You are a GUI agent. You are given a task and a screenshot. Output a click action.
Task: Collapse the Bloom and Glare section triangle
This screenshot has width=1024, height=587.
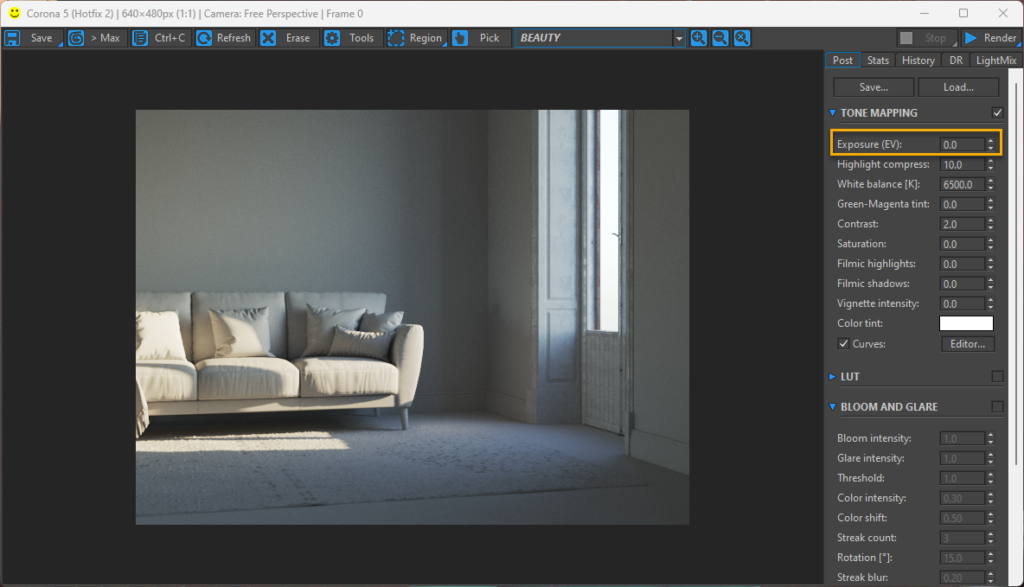click(833, 406)
